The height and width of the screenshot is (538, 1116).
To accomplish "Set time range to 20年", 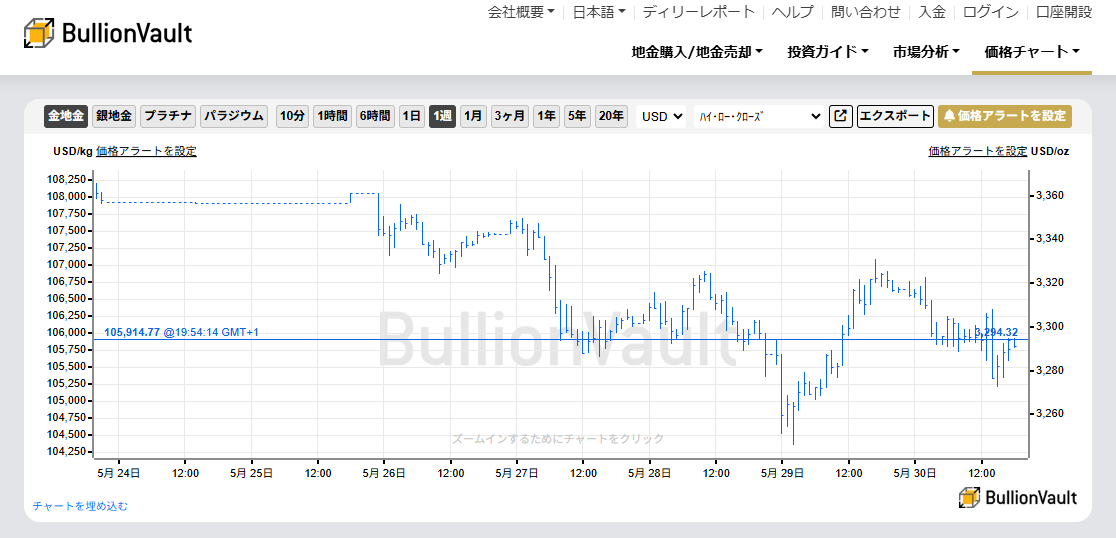I will click(x=611, y=116).
